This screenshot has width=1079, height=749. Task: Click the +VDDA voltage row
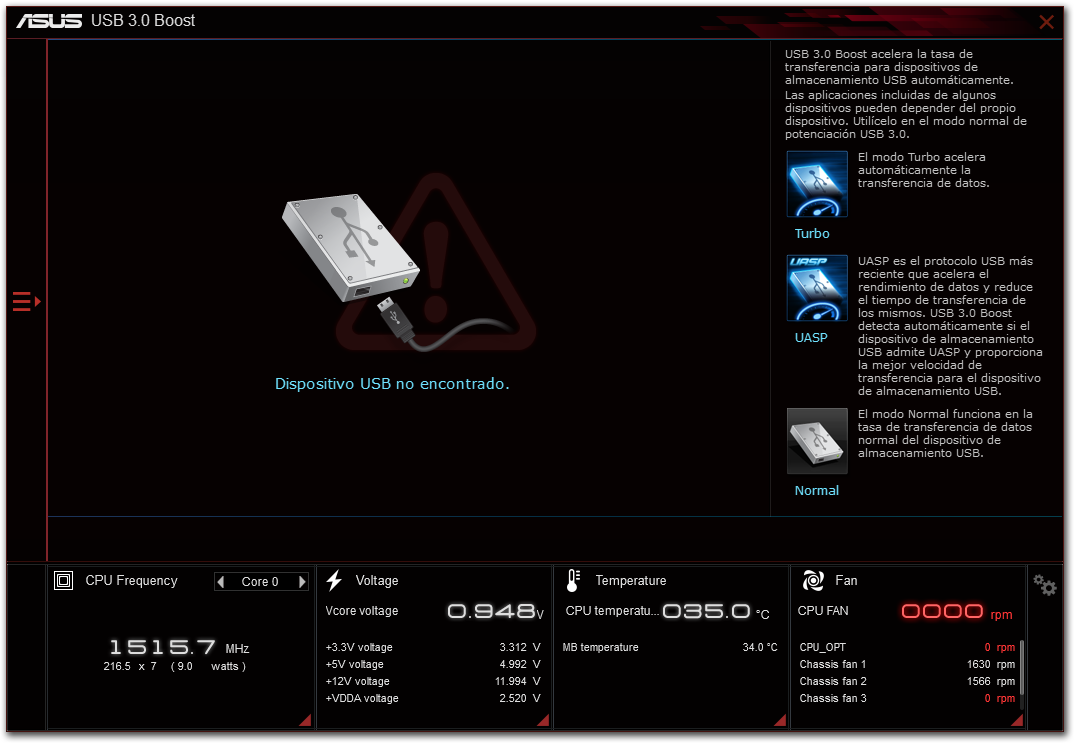tap(434, 698)
